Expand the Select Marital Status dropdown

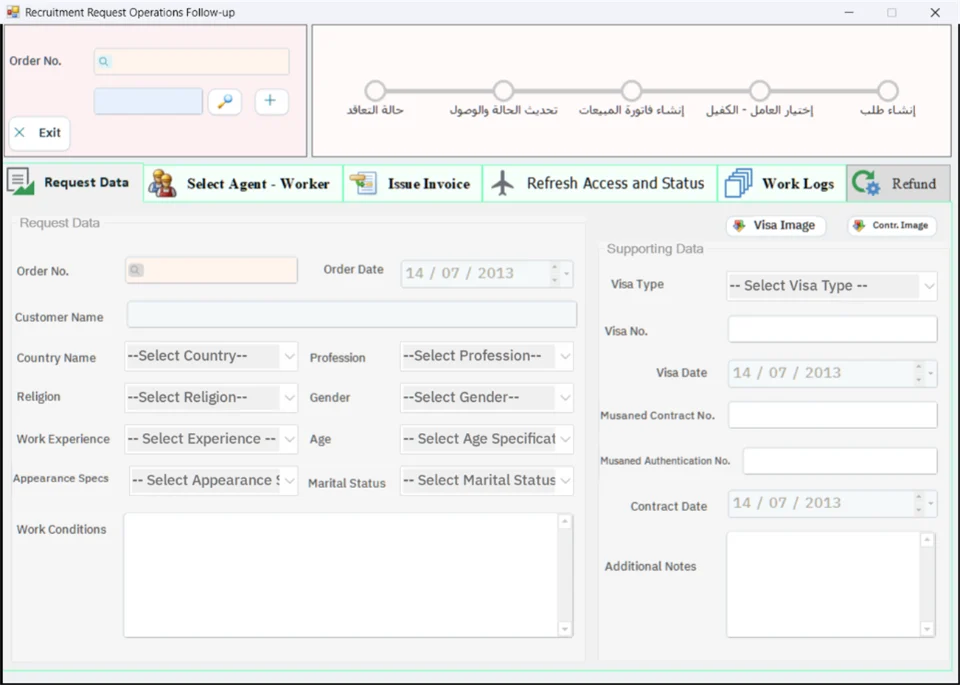(564, 481)
